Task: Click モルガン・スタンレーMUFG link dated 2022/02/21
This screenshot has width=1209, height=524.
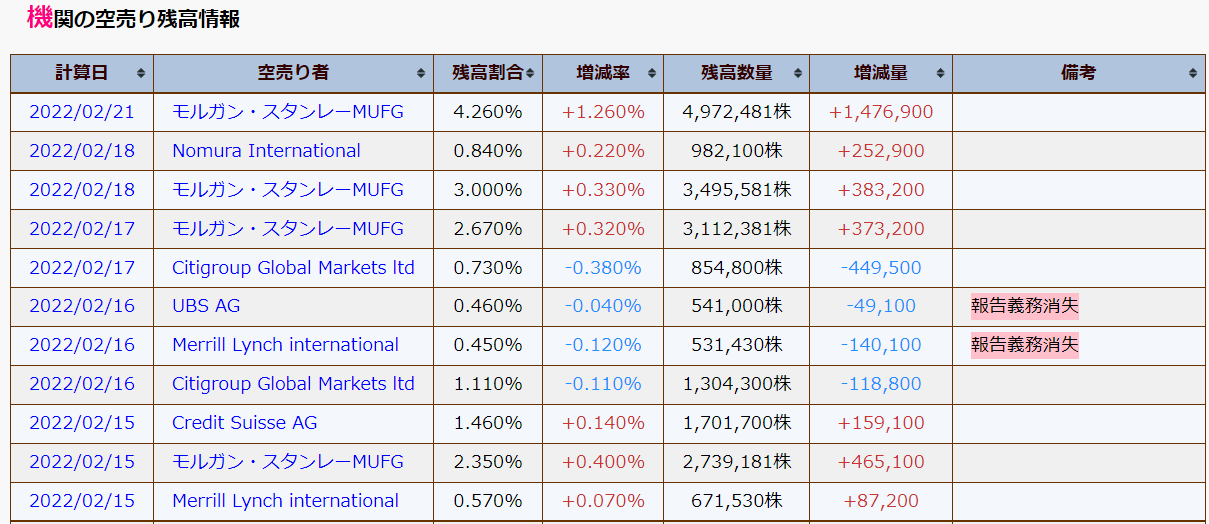Action: pos(288,112)
